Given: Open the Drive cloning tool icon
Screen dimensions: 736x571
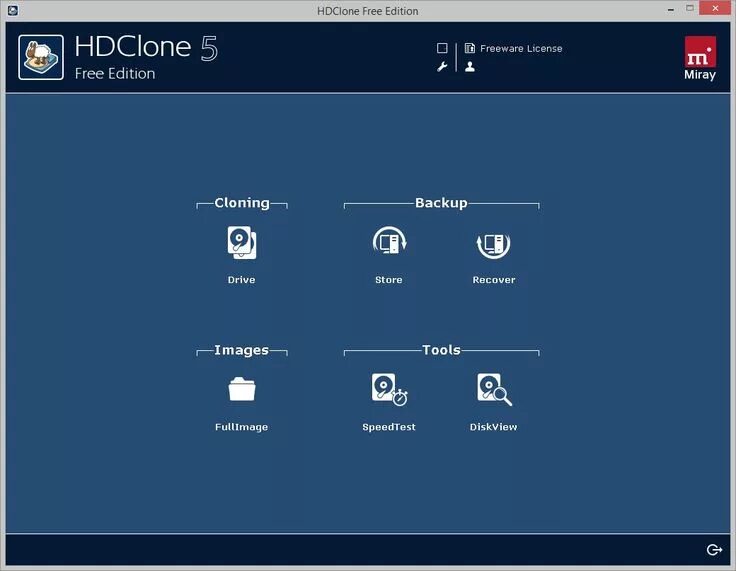Looking at the screenshot, I should tap(242, 243).
